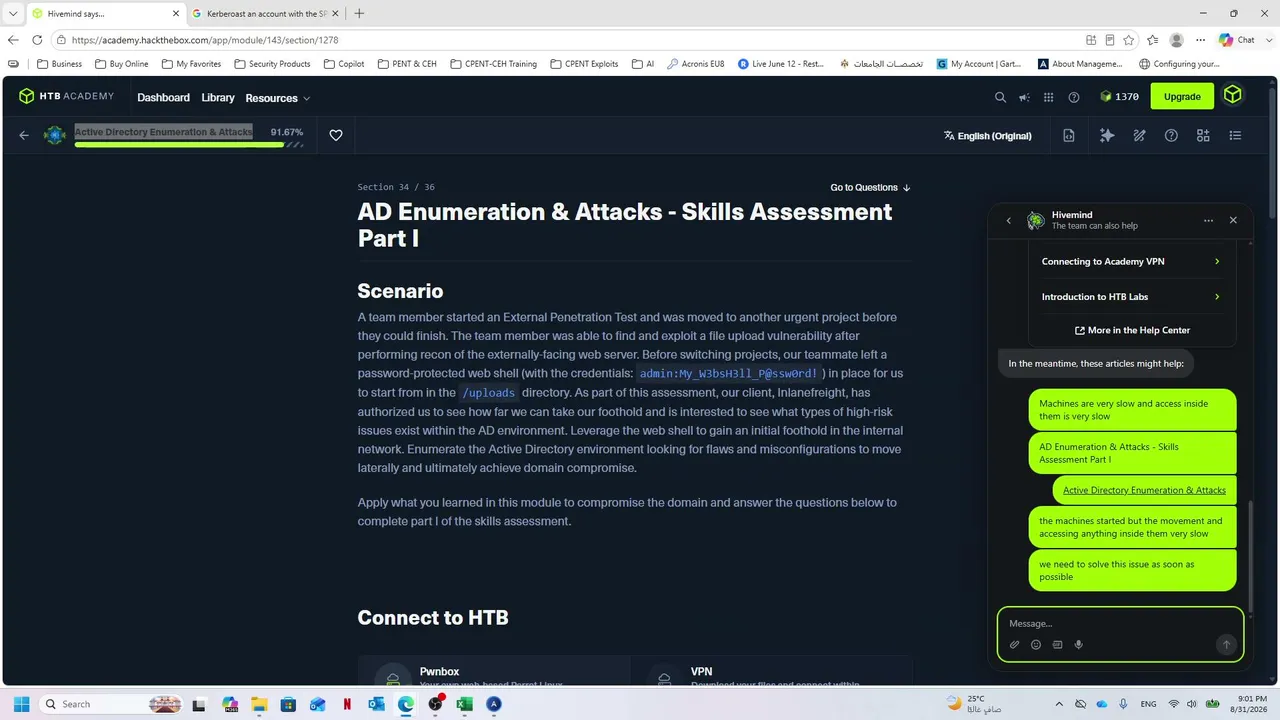The image size is (1280, 720).
Task: Open Netflix from the taskbar
Action: [x=347, y=704]
